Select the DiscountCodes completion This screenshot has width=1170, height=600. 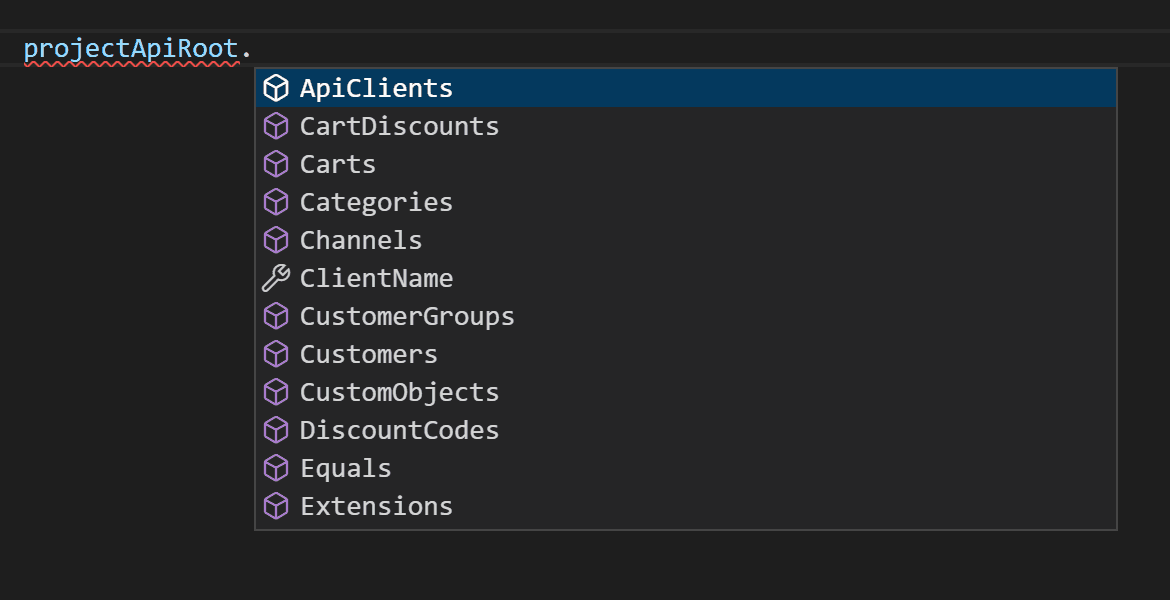pos(399,431)
